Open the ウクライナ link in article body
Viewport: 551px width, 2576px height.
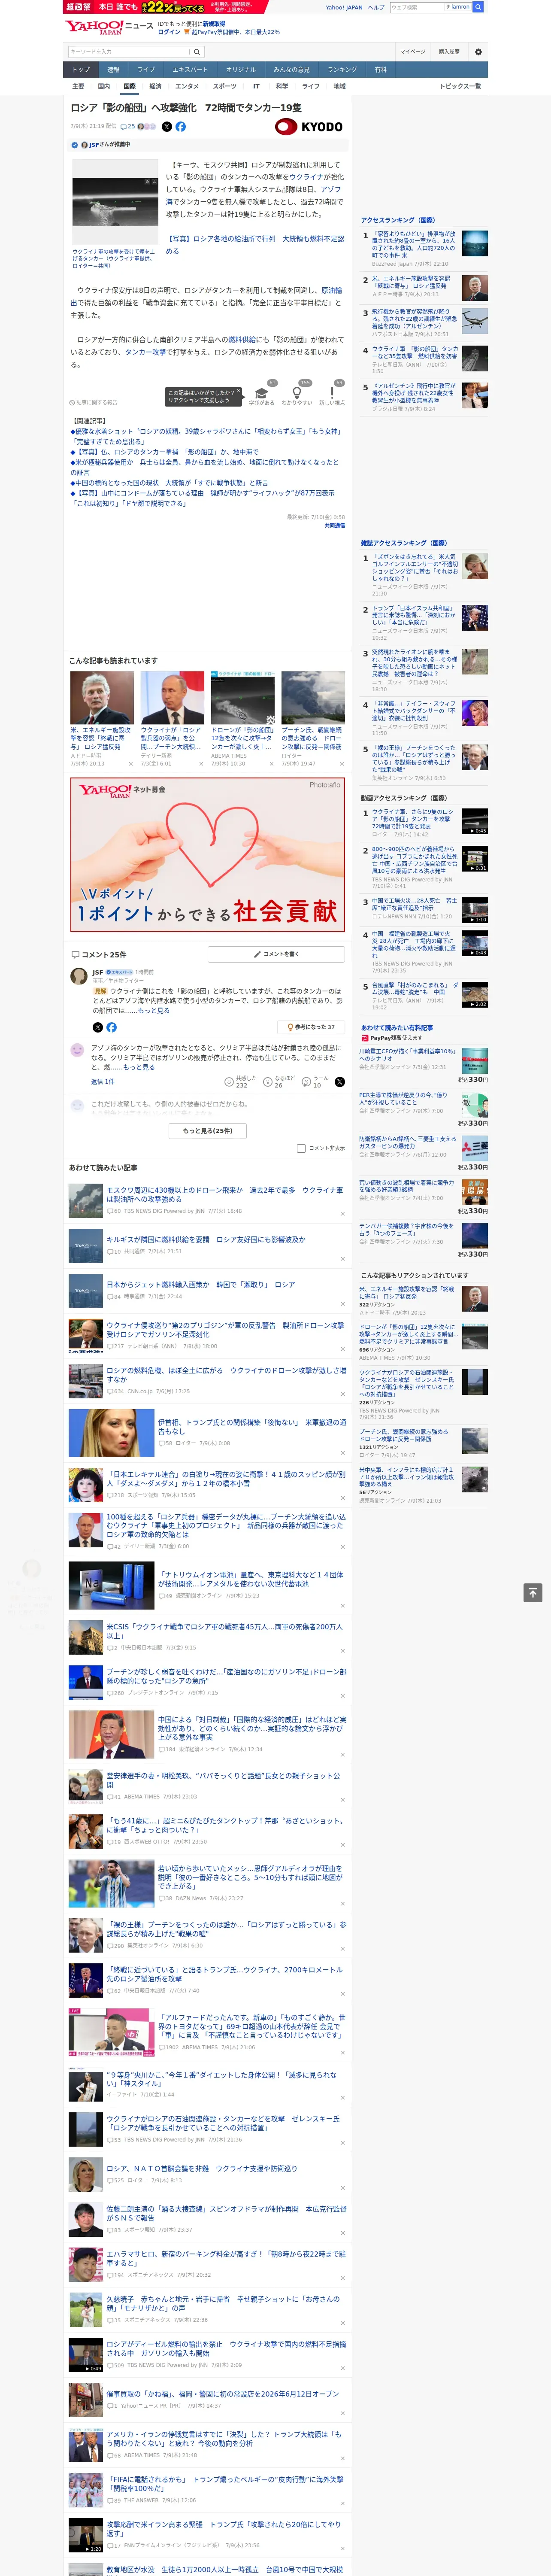pyautogui.click(x=306, y=177)
